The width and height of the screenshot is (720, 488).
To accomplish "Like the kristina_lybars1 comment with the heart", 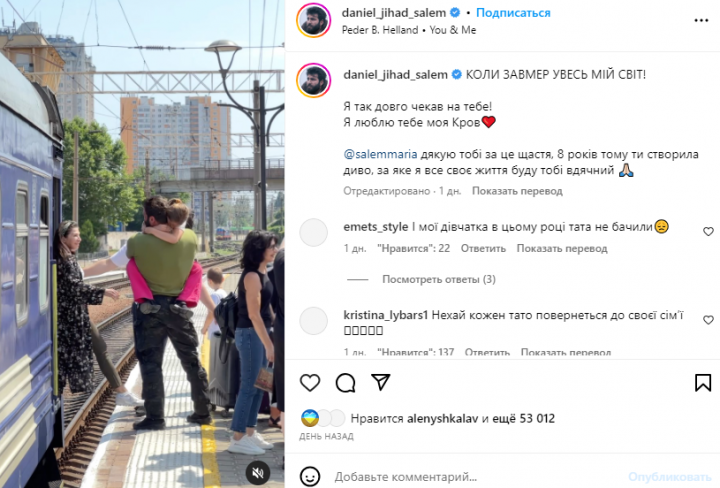I will [708, 320].
